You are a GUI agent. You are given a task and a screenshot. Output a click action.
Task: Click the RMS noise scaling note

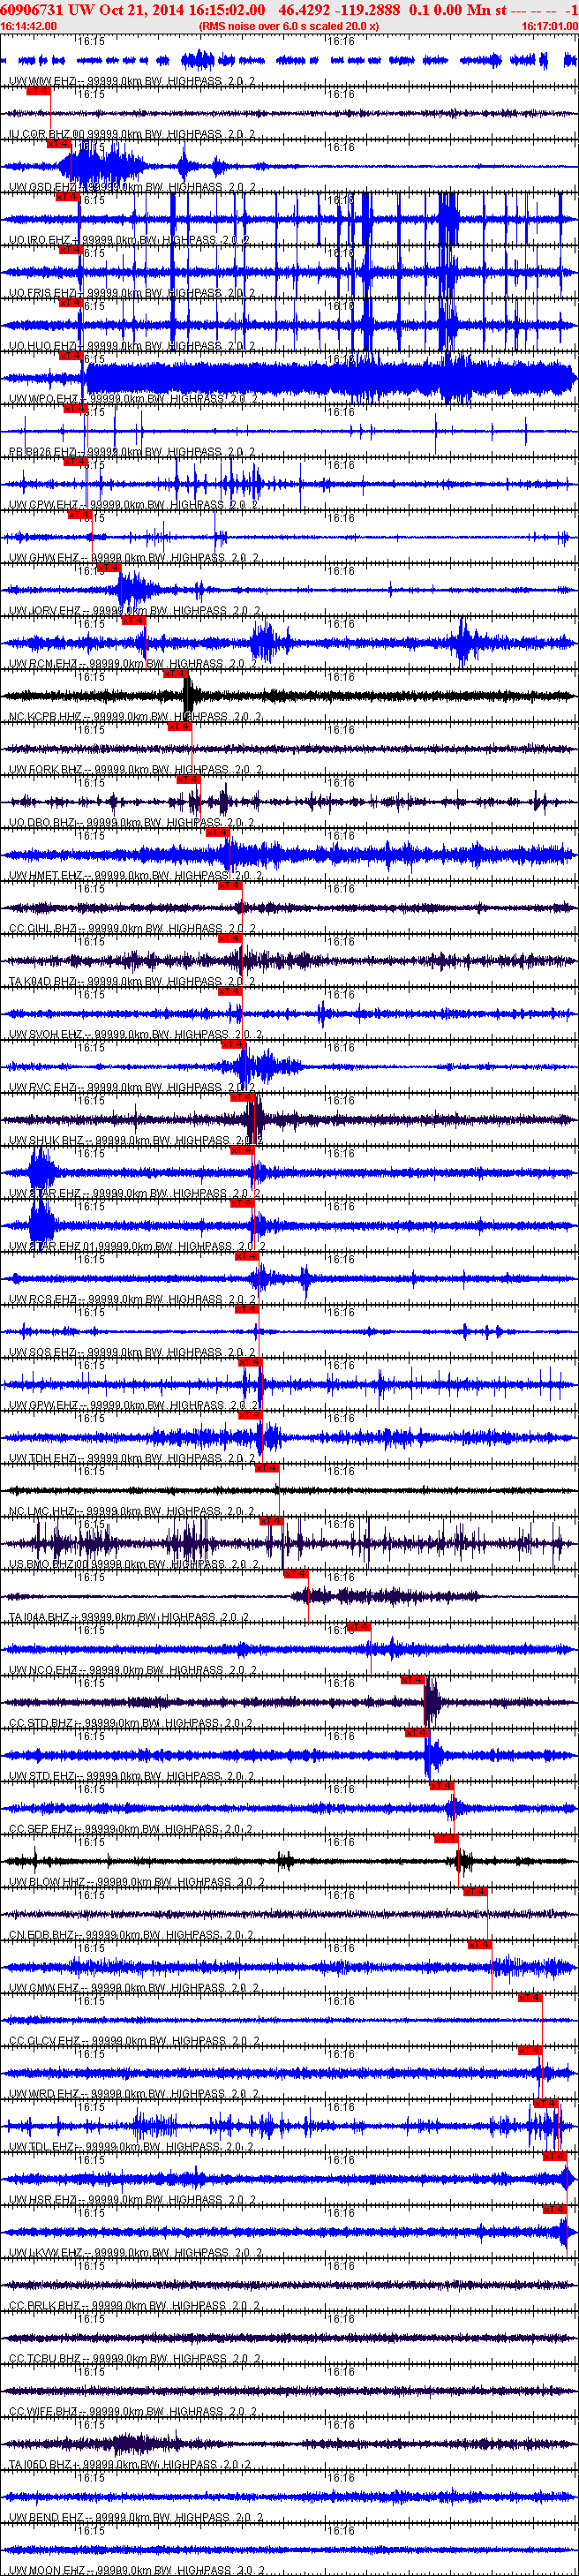[289, 26]
